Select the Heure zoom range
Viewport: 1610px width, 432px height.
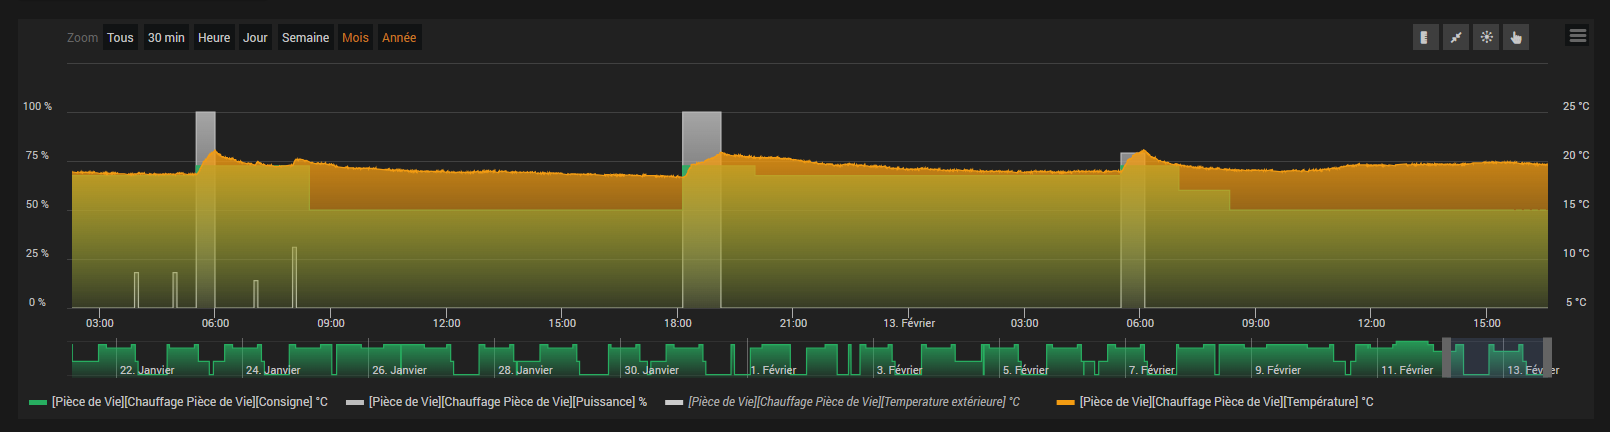tap(214, 38)
